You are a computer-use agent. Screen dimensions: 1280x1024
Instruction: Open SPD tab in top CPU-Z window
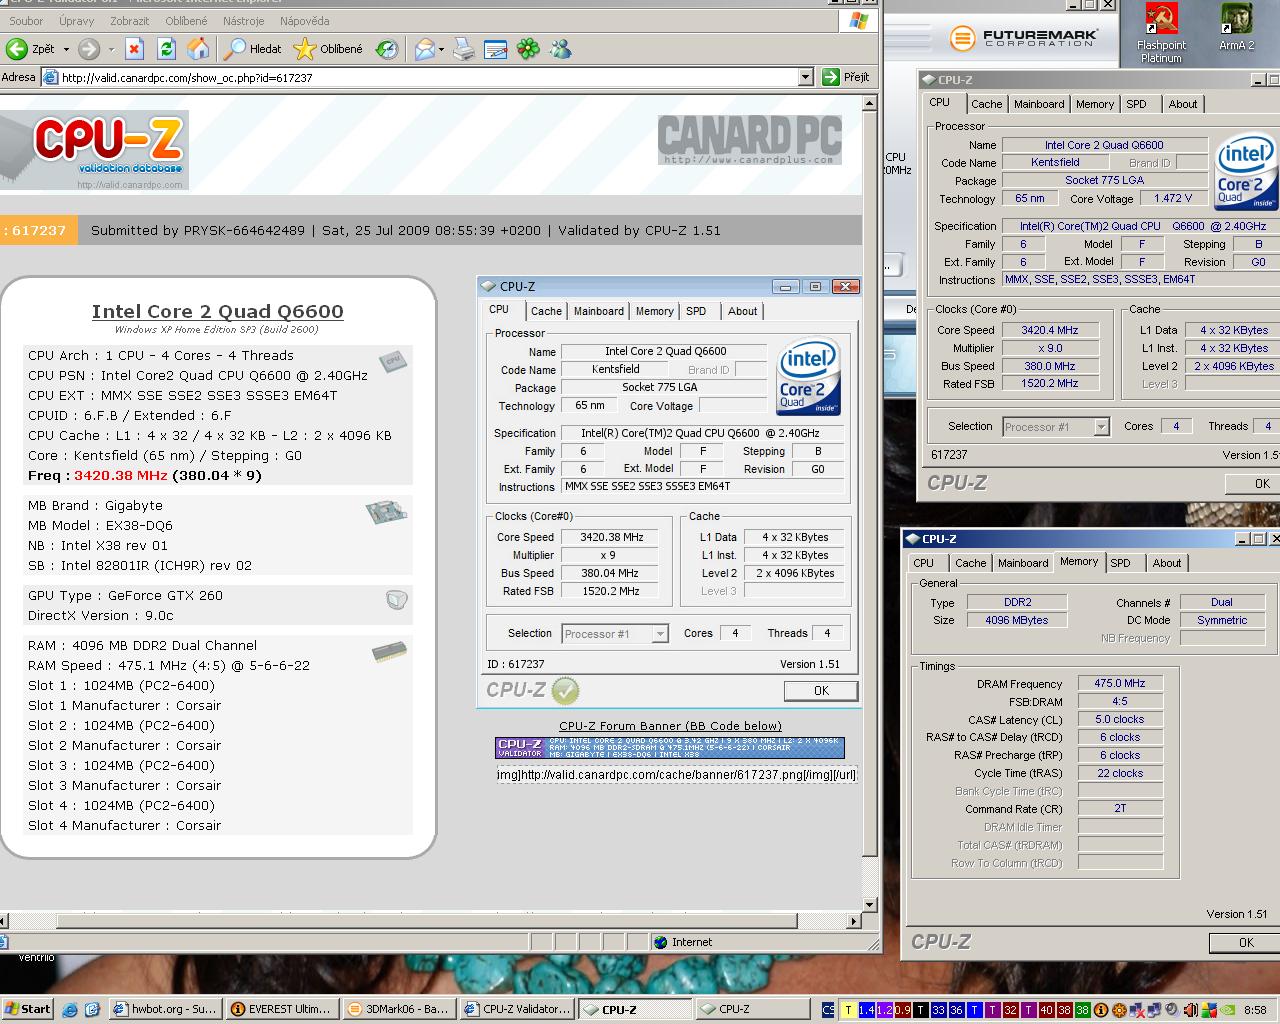click(1136, 104)
